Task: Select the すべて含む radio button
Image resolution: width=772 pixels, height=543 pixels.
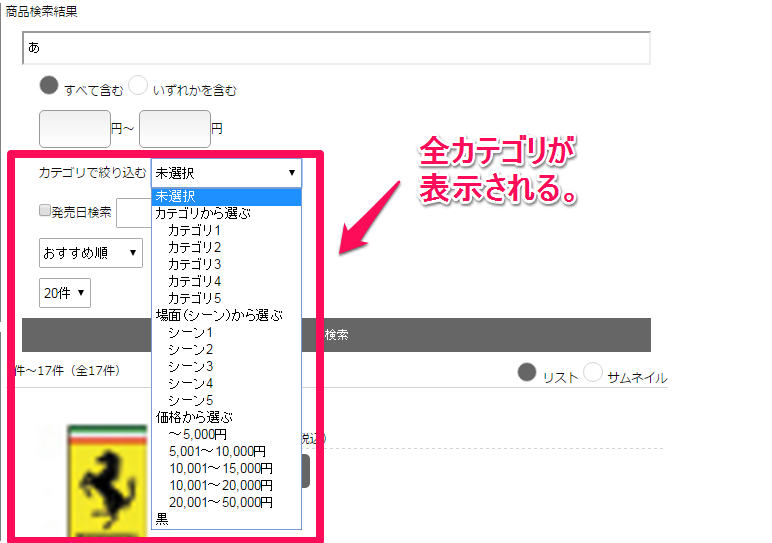Action: (49, 86)
